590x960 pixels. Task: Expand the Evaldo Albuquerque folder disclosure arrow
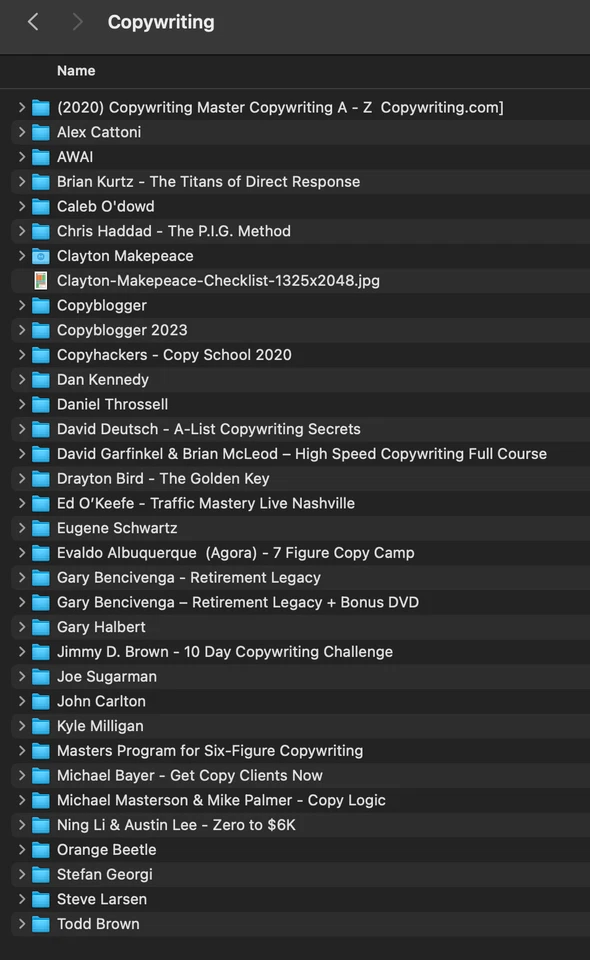(22, 552)
